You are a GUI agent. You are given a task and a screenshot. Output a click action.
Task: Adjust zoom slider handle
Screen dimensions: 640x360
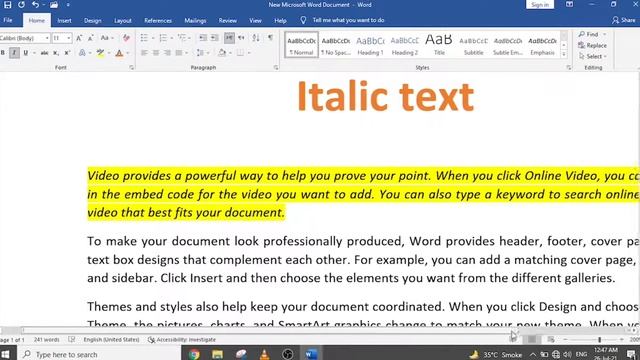pyautogui.click(x=599, y=339)
